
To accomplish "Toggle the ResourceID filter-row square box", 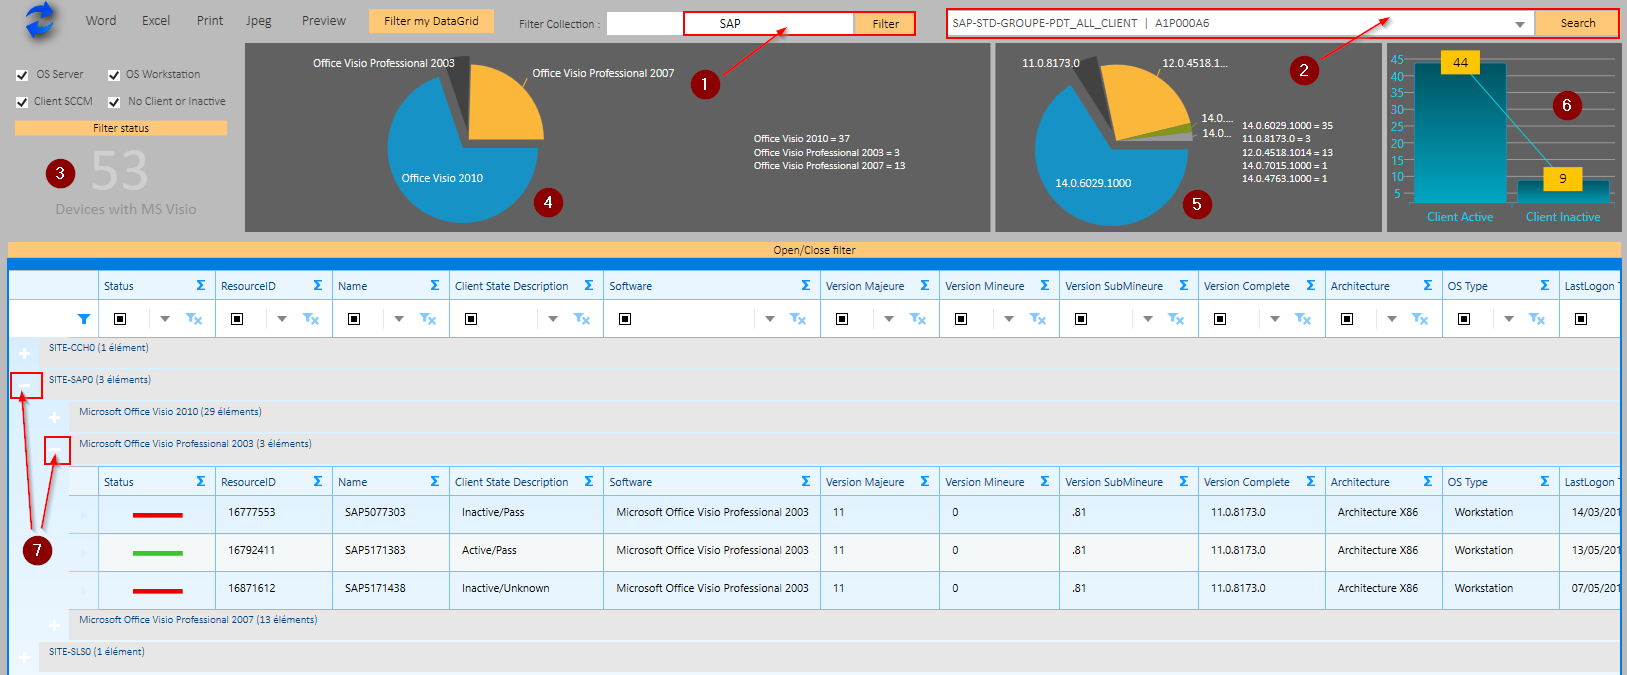I will coord(237,319).
